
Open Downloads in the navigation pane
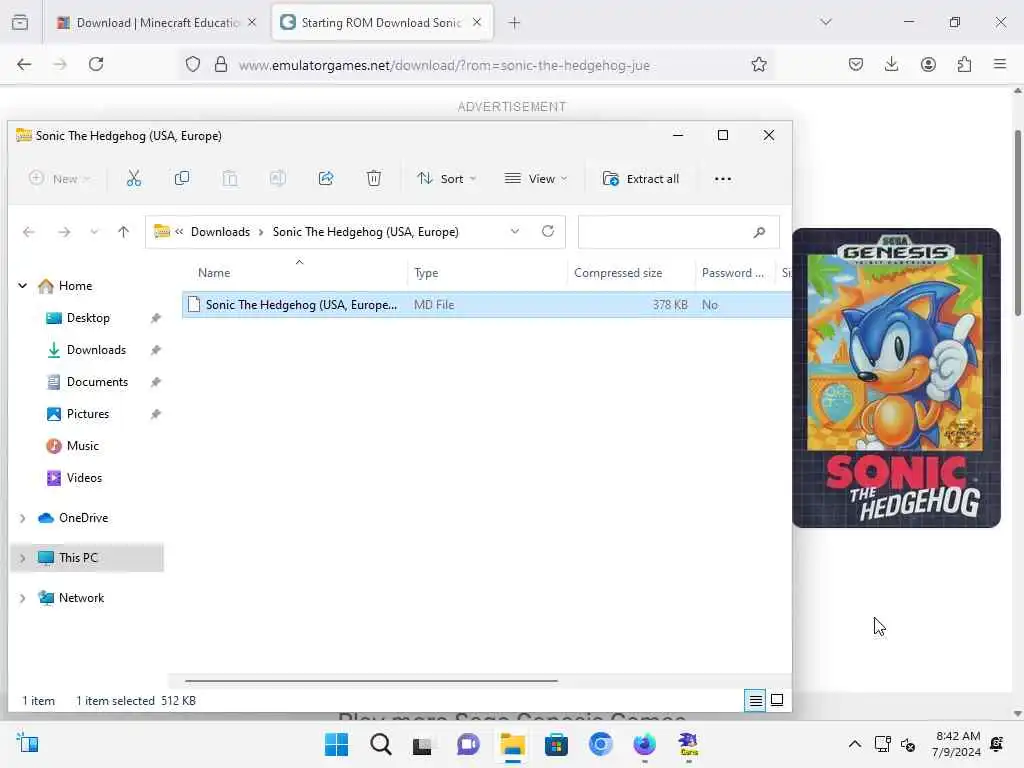click(96, 350)
